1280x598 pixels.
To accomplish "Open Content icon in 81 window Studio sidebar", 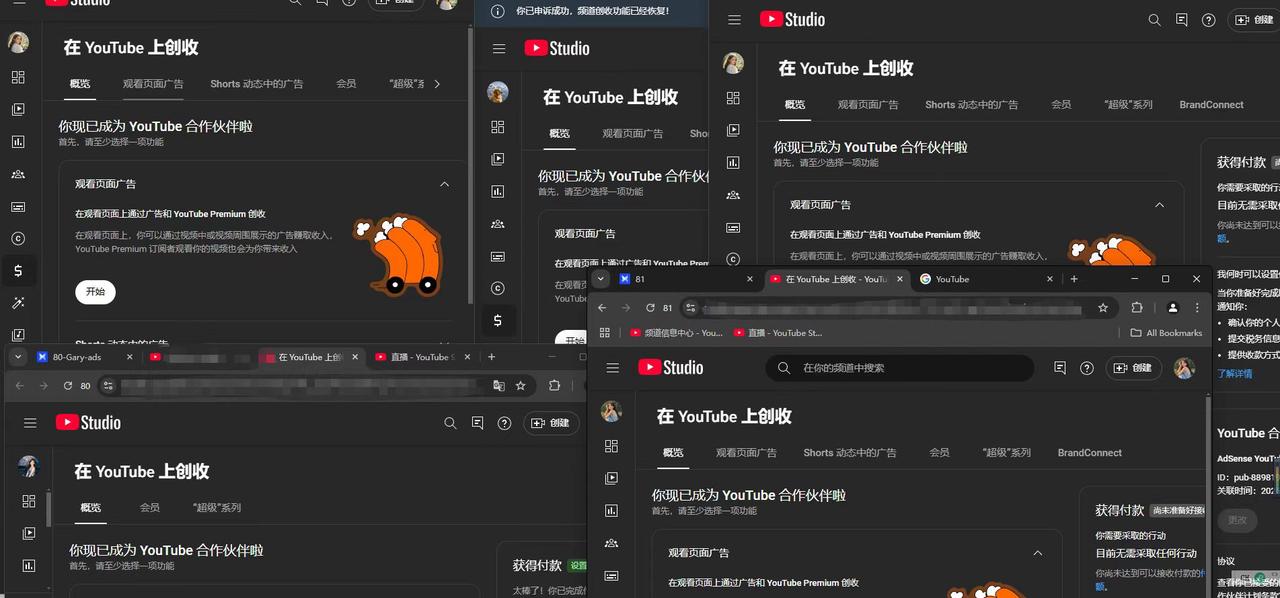I will pos(612,478).
